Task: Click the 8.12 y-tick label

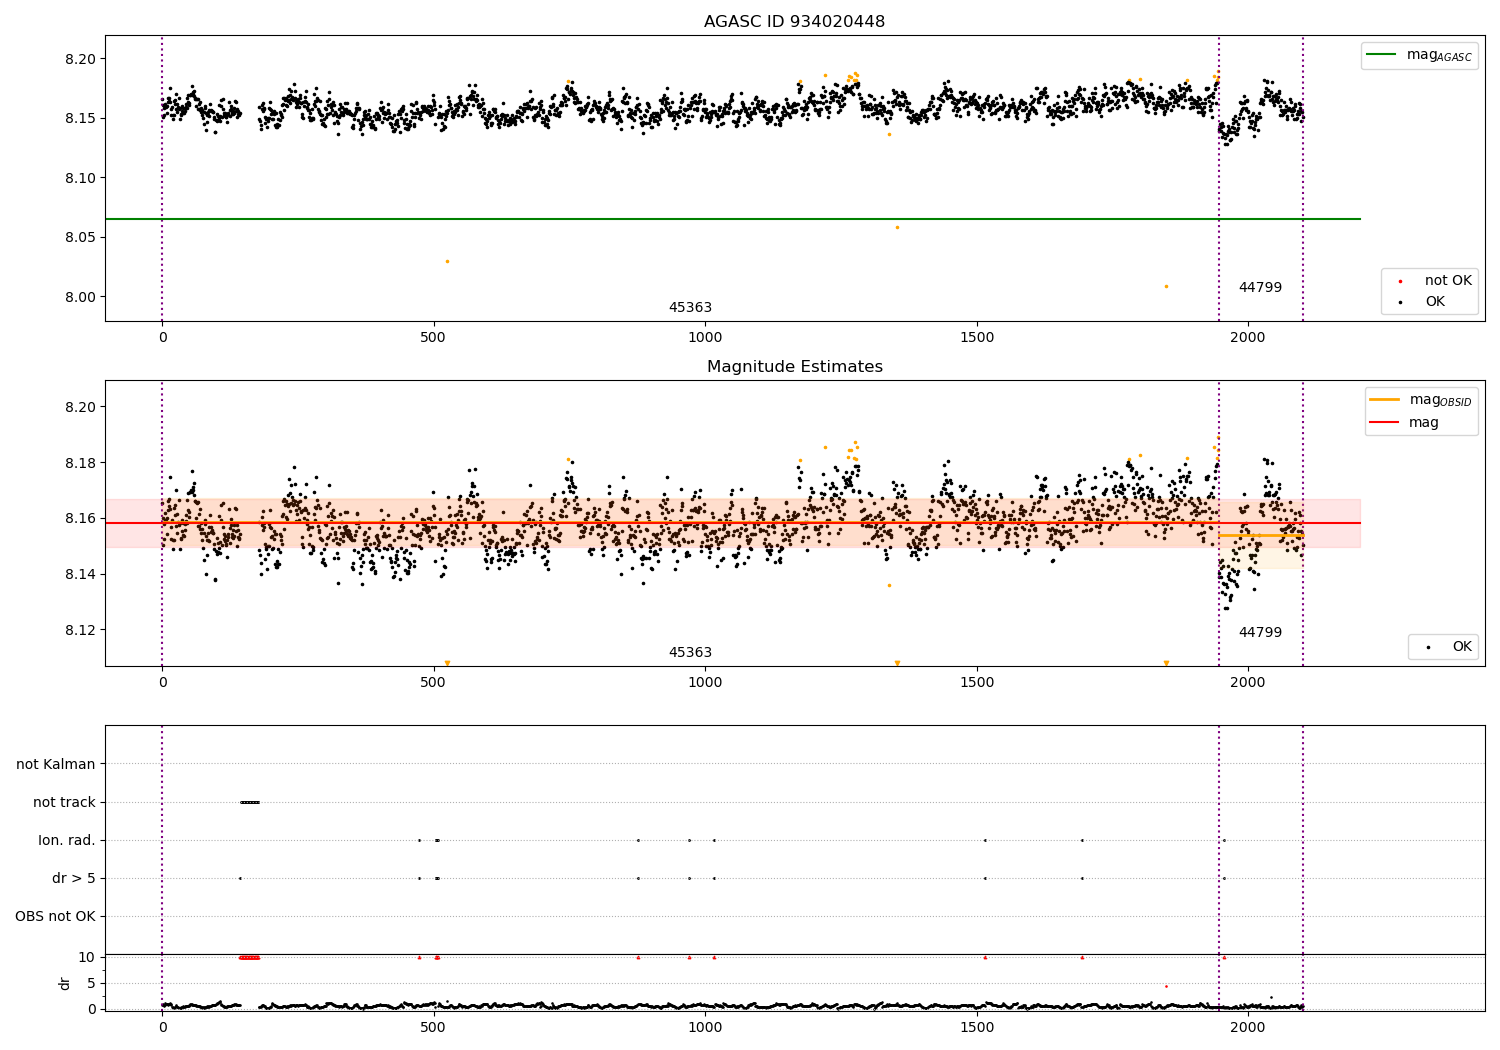Action: [81, 630]
